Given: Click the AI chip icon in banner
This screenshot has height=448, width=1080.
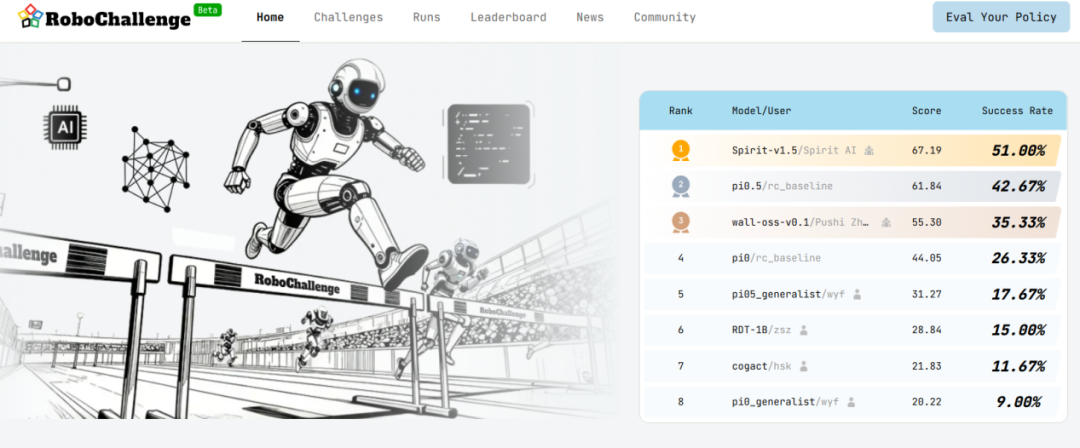Looking at the screenshot, I should [x=65, y=127].
